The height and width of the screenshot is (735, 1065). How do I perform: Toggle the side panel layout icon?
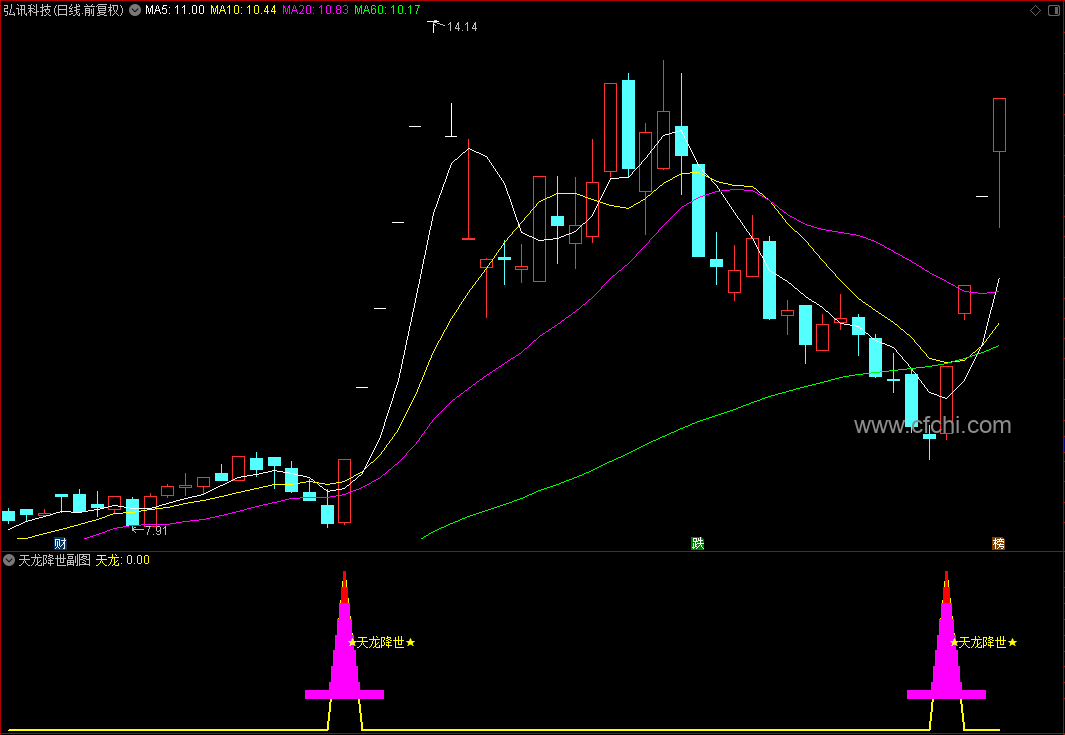click(1052, 10)
